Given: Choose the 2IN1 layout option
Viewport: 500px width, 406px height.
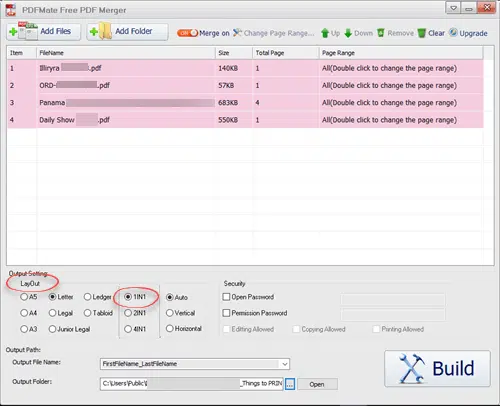Looking at the screenshot, I should [x=128, y=313].
